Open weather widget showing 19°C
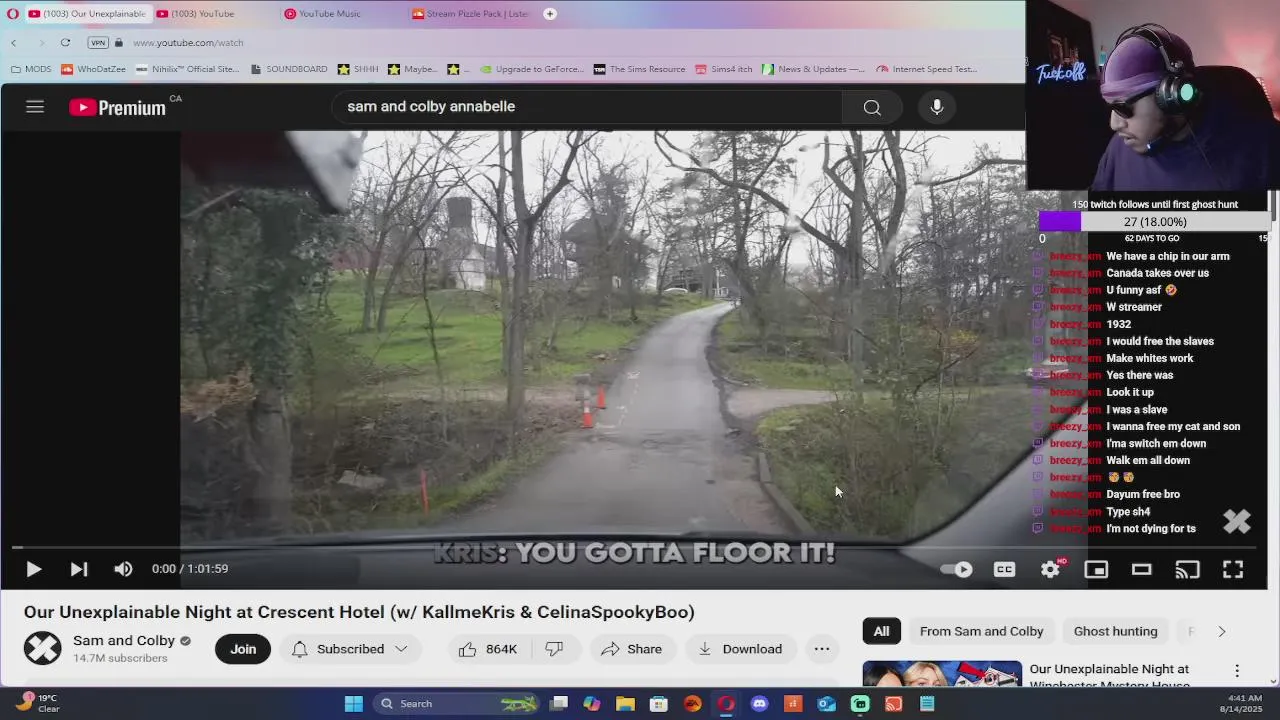This screenshot has height=720, width=1280. click(x=38, y=704)
